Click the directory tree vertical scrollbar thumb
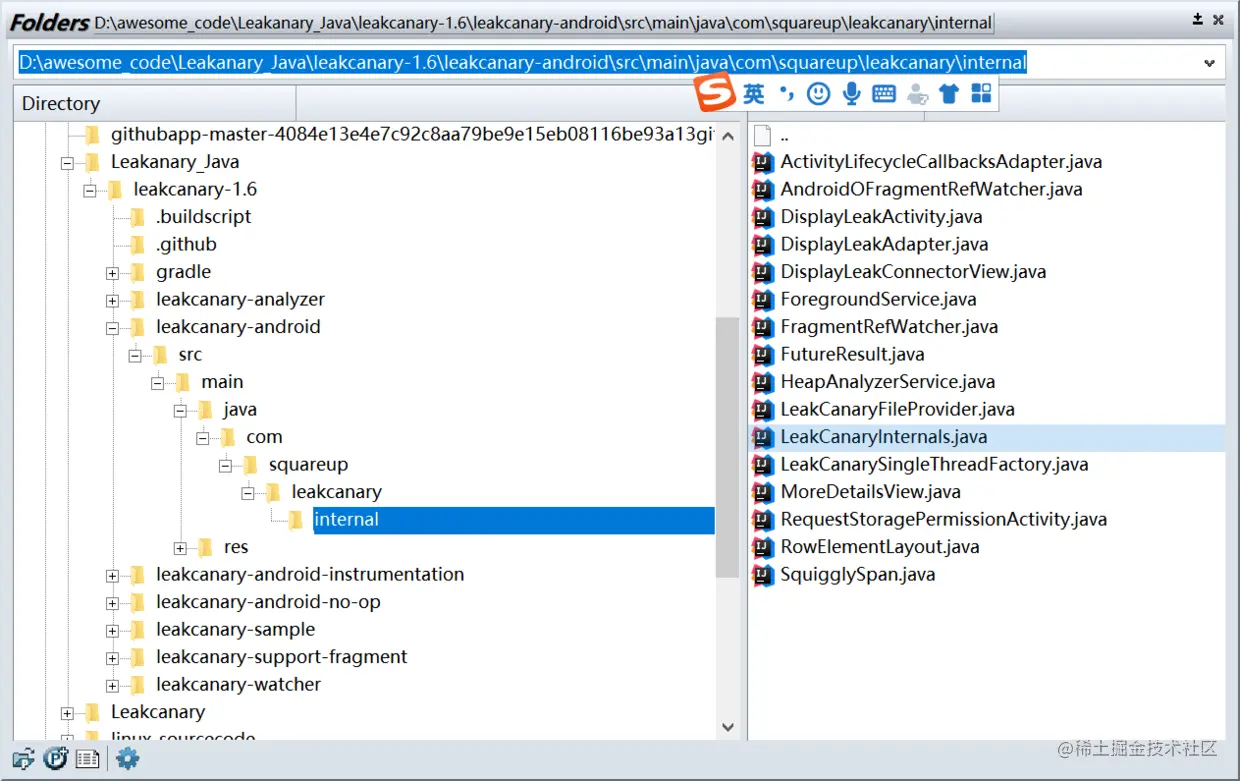 728,447
